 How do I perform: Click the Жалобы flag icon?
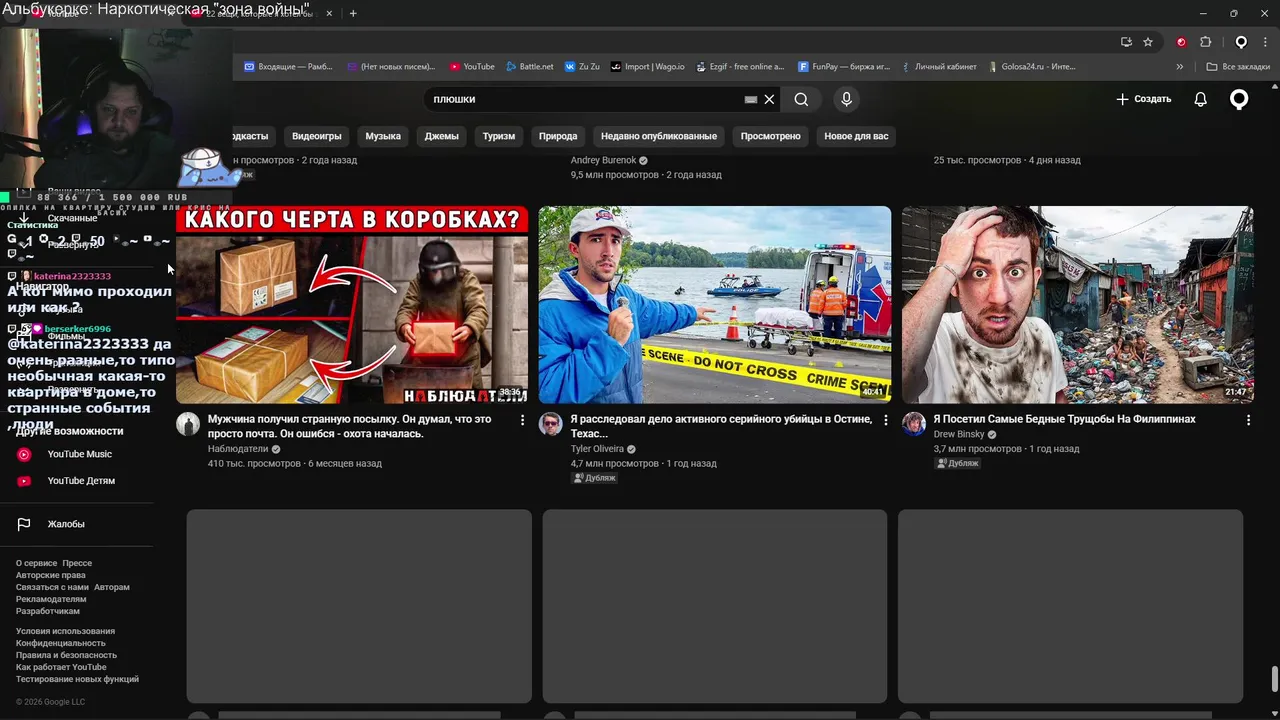click(24, 524)
